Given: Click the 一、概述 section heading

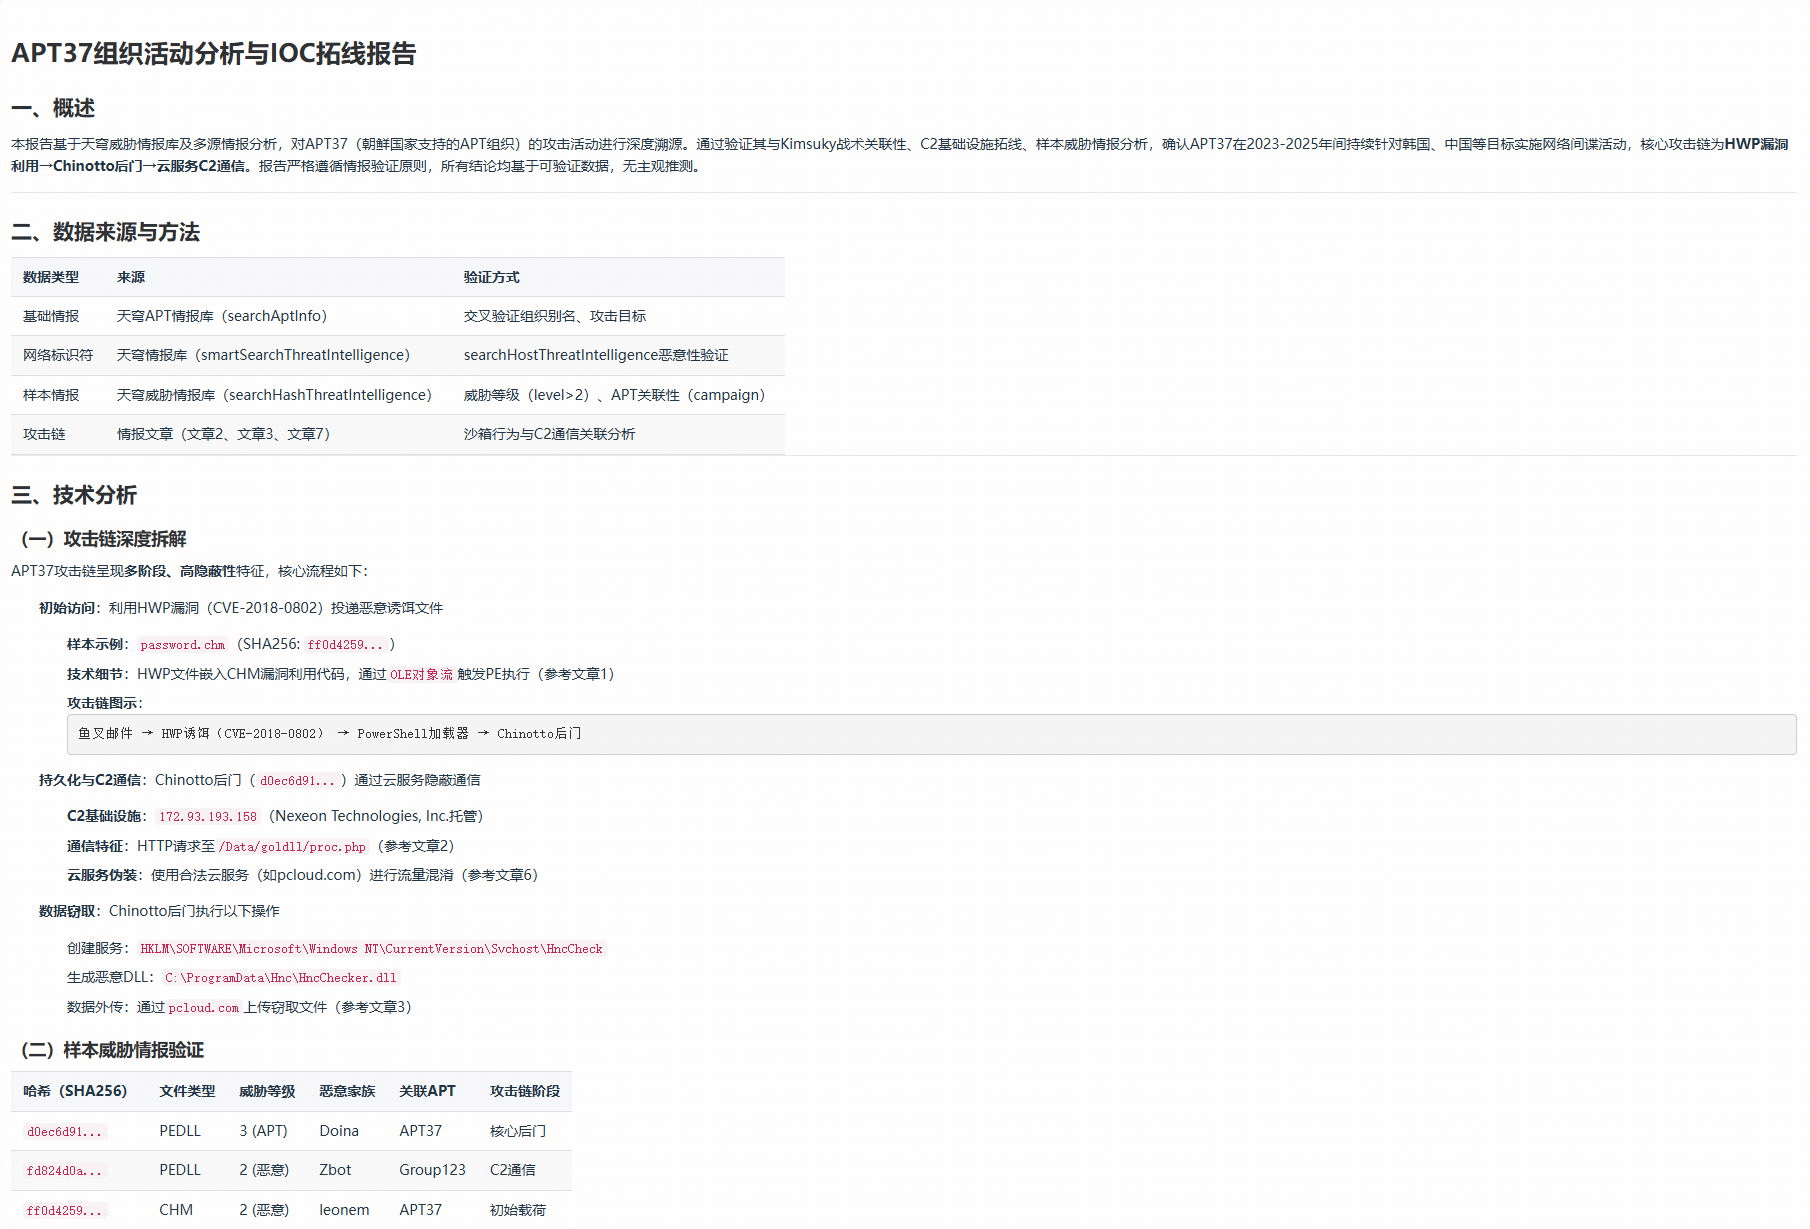Looking at the screenshot, I should (x=54, y=110).
